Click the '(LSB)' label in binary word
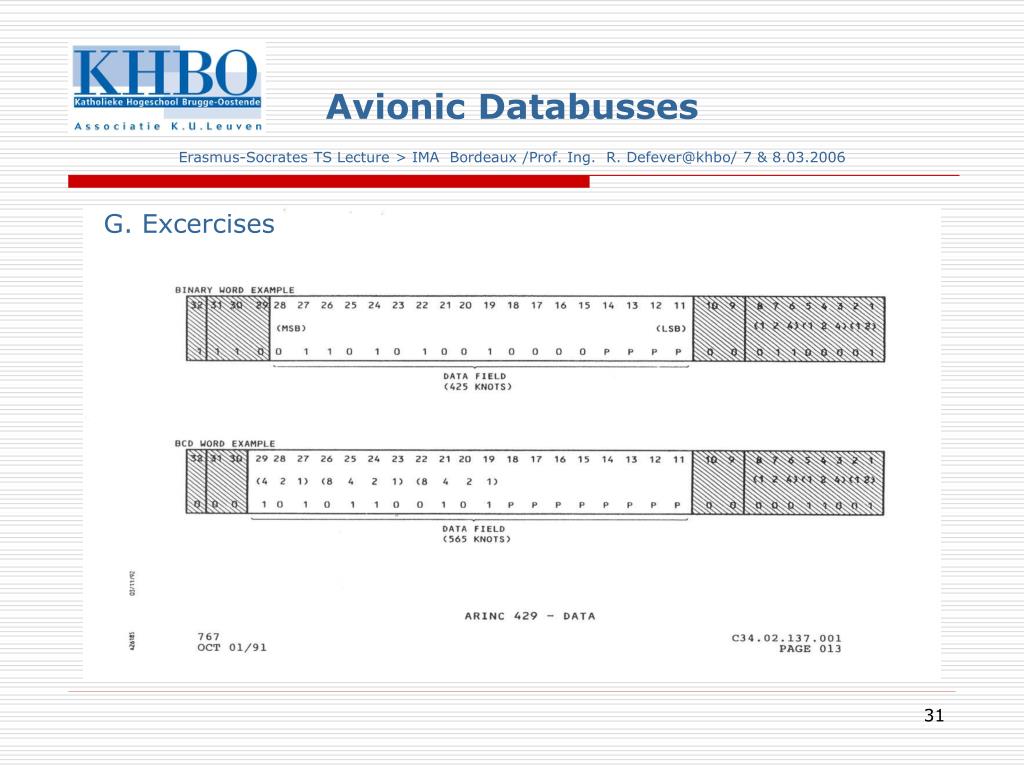 pyautogui.click(x=671, y=328)
